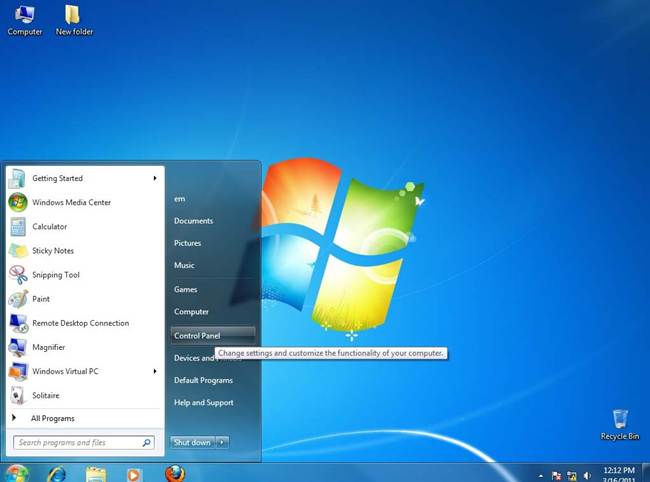Open the Getting Started icon
The height and width of the screenshot is (482, 650).
[18, 179]
